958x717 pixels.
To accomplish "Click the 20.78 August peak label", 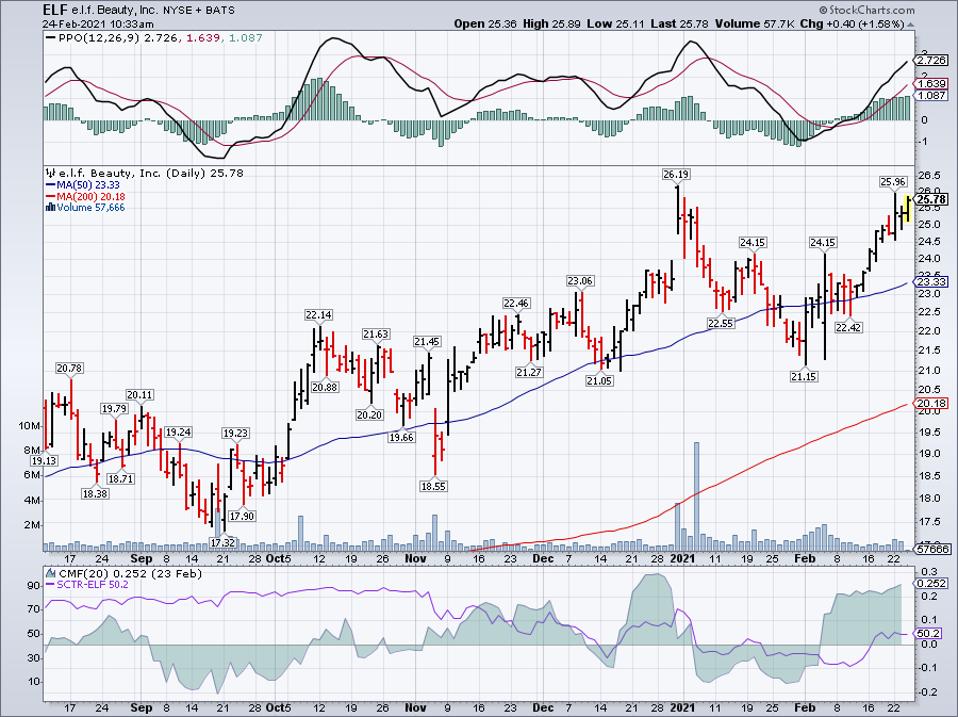I will coord(69,368).
